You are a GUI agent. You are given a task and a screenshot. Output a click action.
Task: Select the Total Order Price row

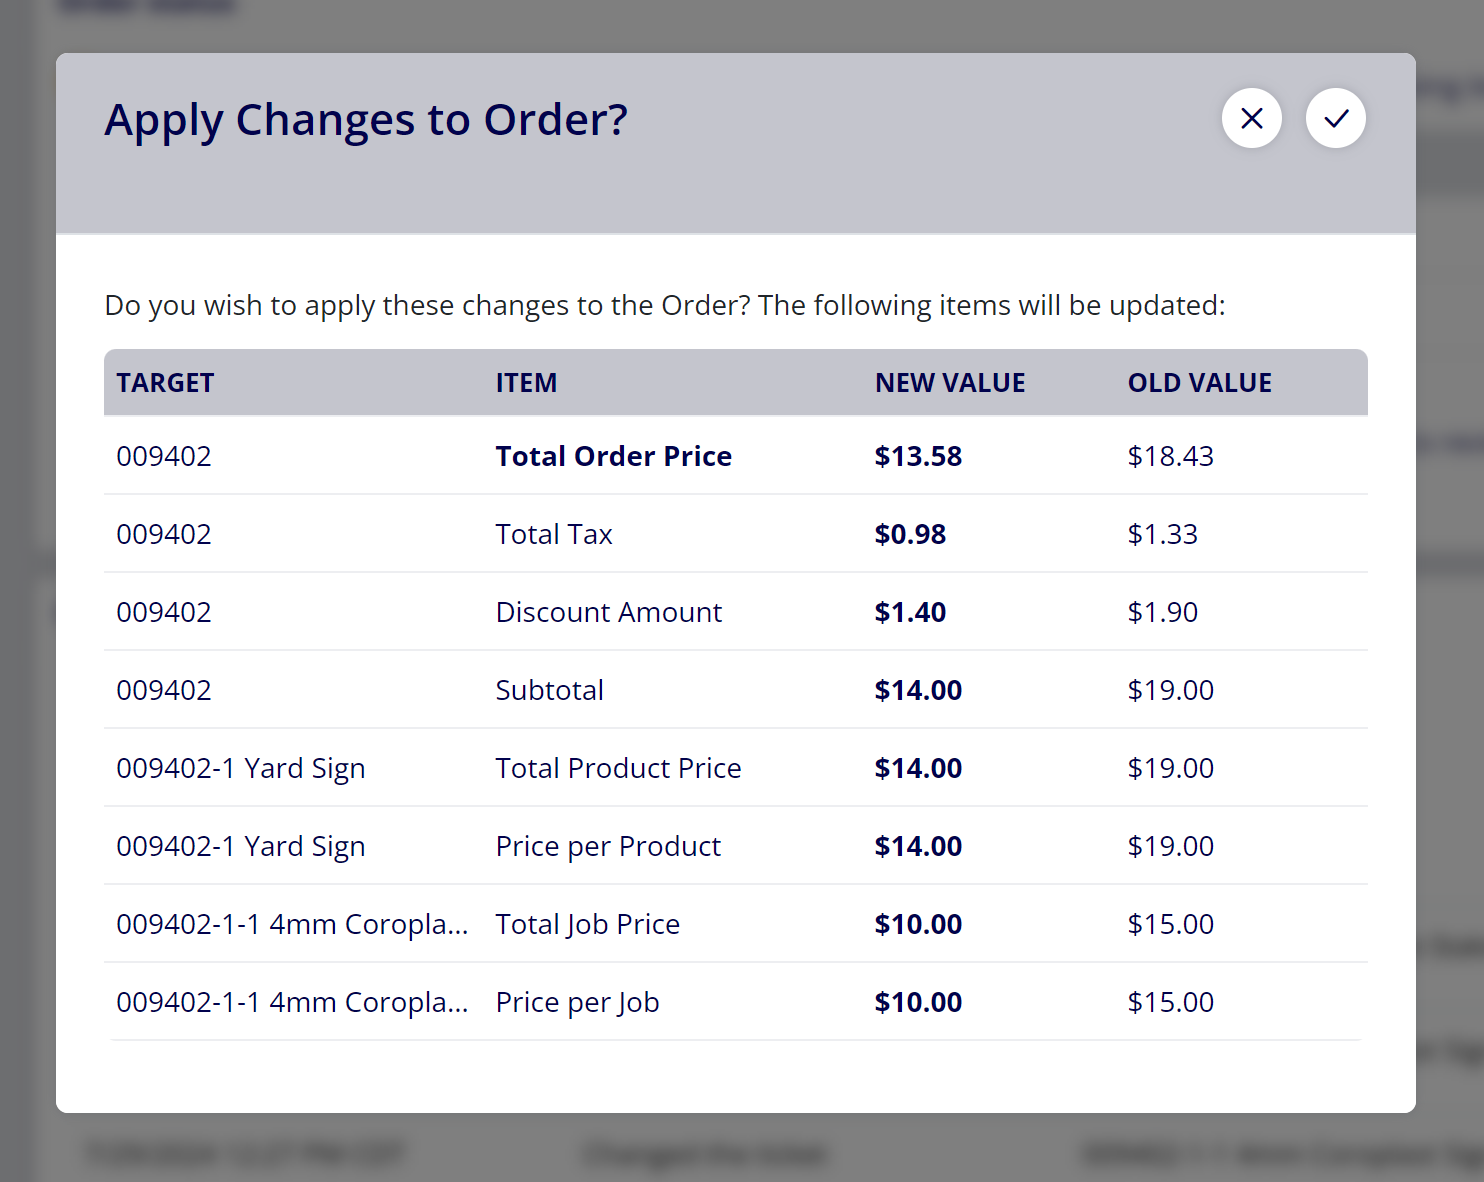pyautogui.click(x=736, y=456)
